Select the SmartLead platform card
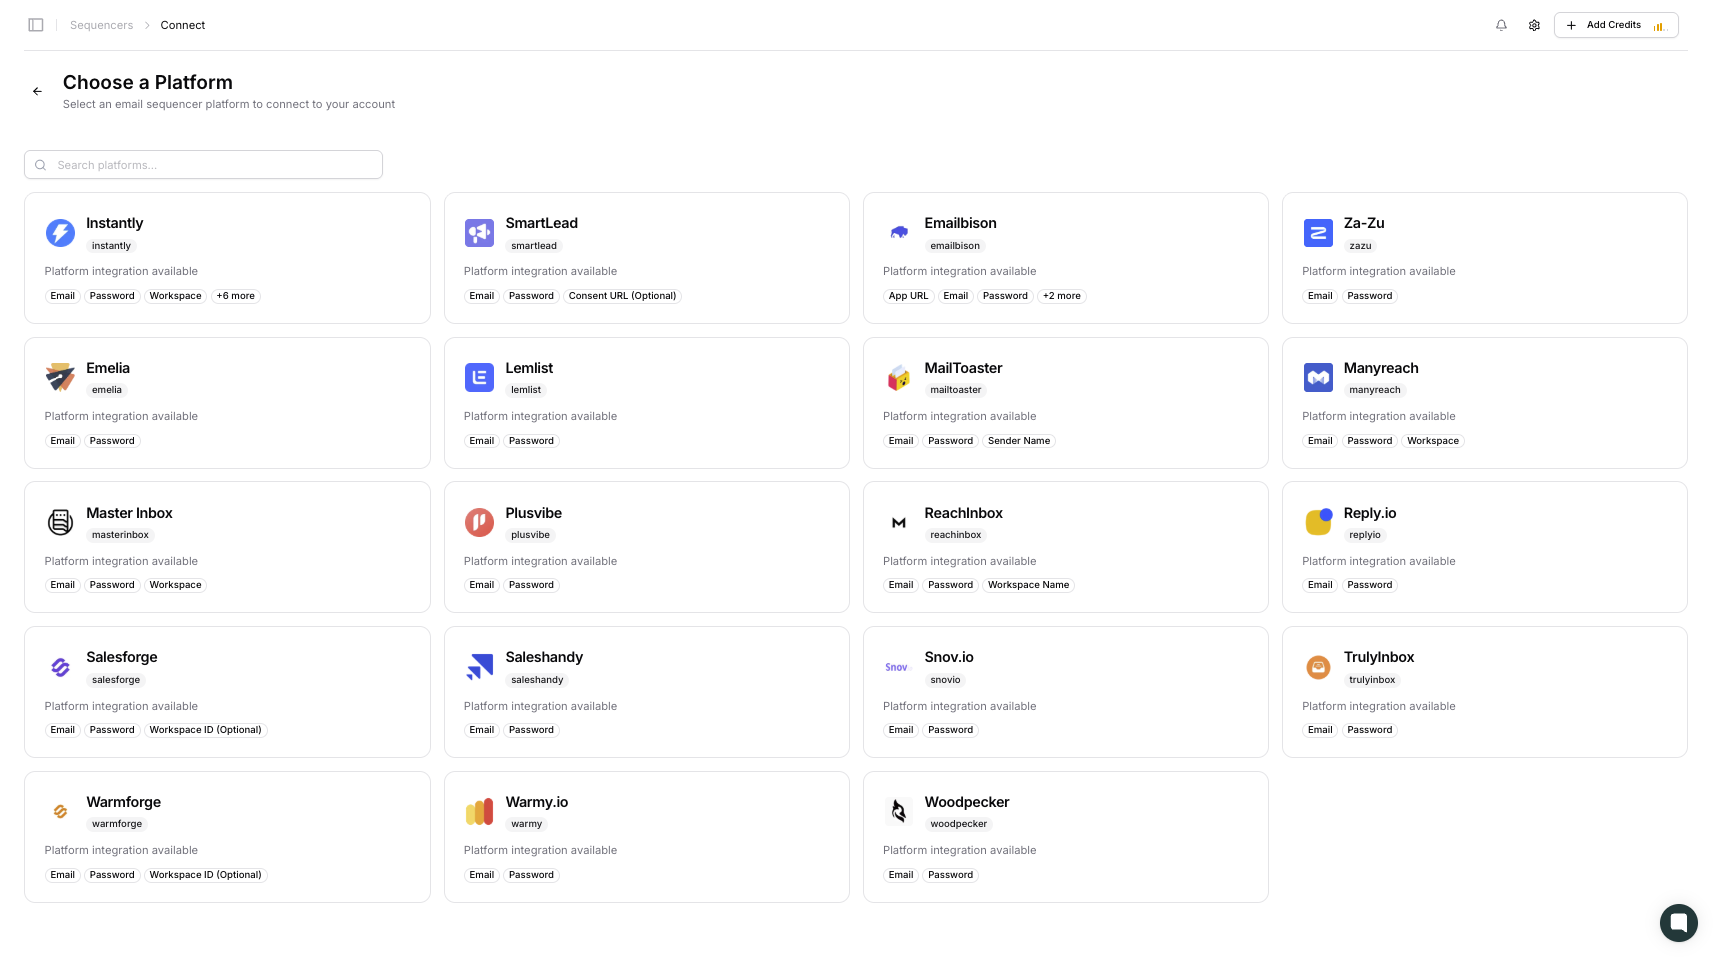 click(646, 258)
